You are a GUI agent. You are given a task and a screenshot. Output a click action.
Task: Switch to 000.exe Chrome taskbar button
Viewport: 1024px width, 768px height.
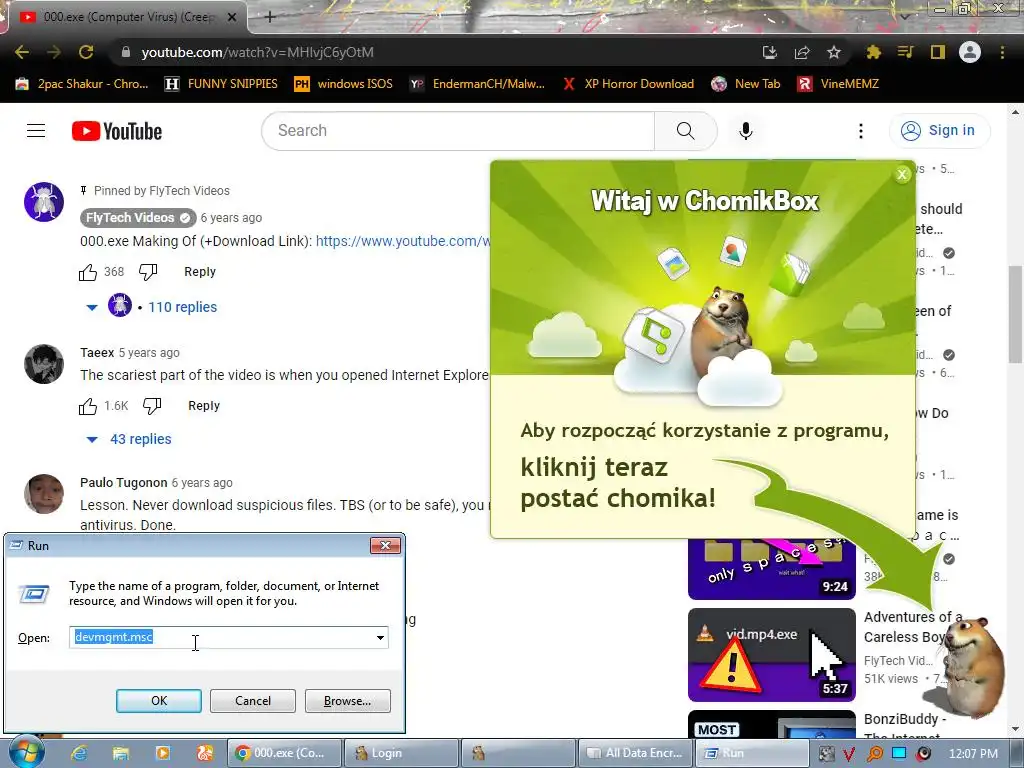point(283,753)
